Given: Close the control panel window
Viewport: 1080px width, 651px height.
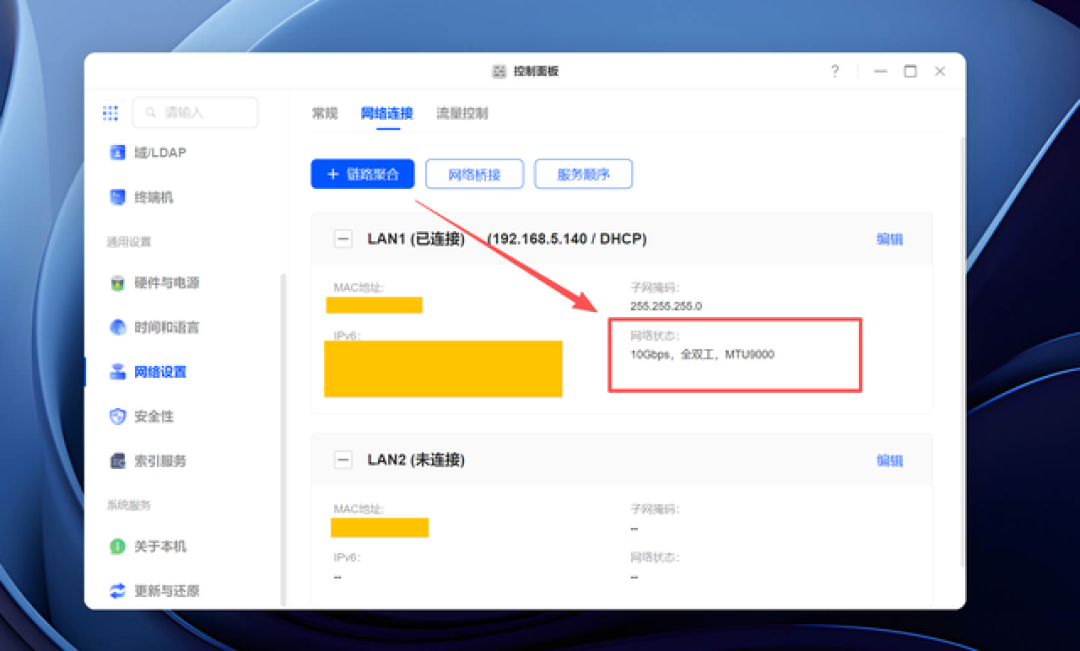Looking at the screenshot, I should (939, 71).
